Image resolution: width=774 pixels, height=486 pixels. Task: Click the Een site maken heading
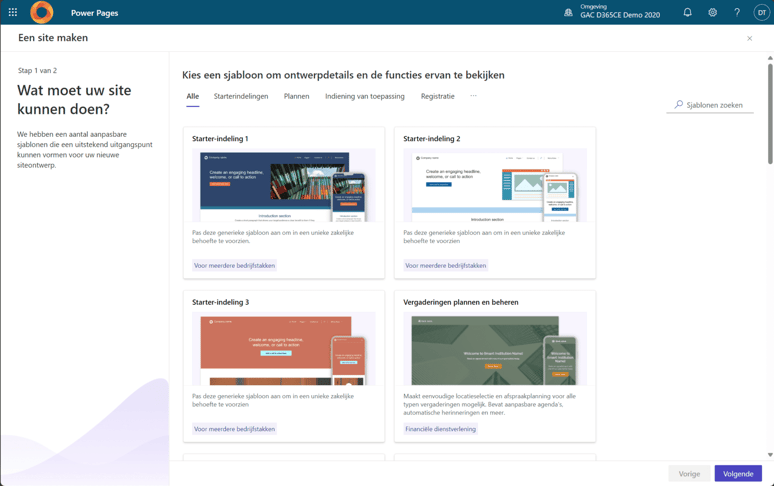tap(53, 37)
